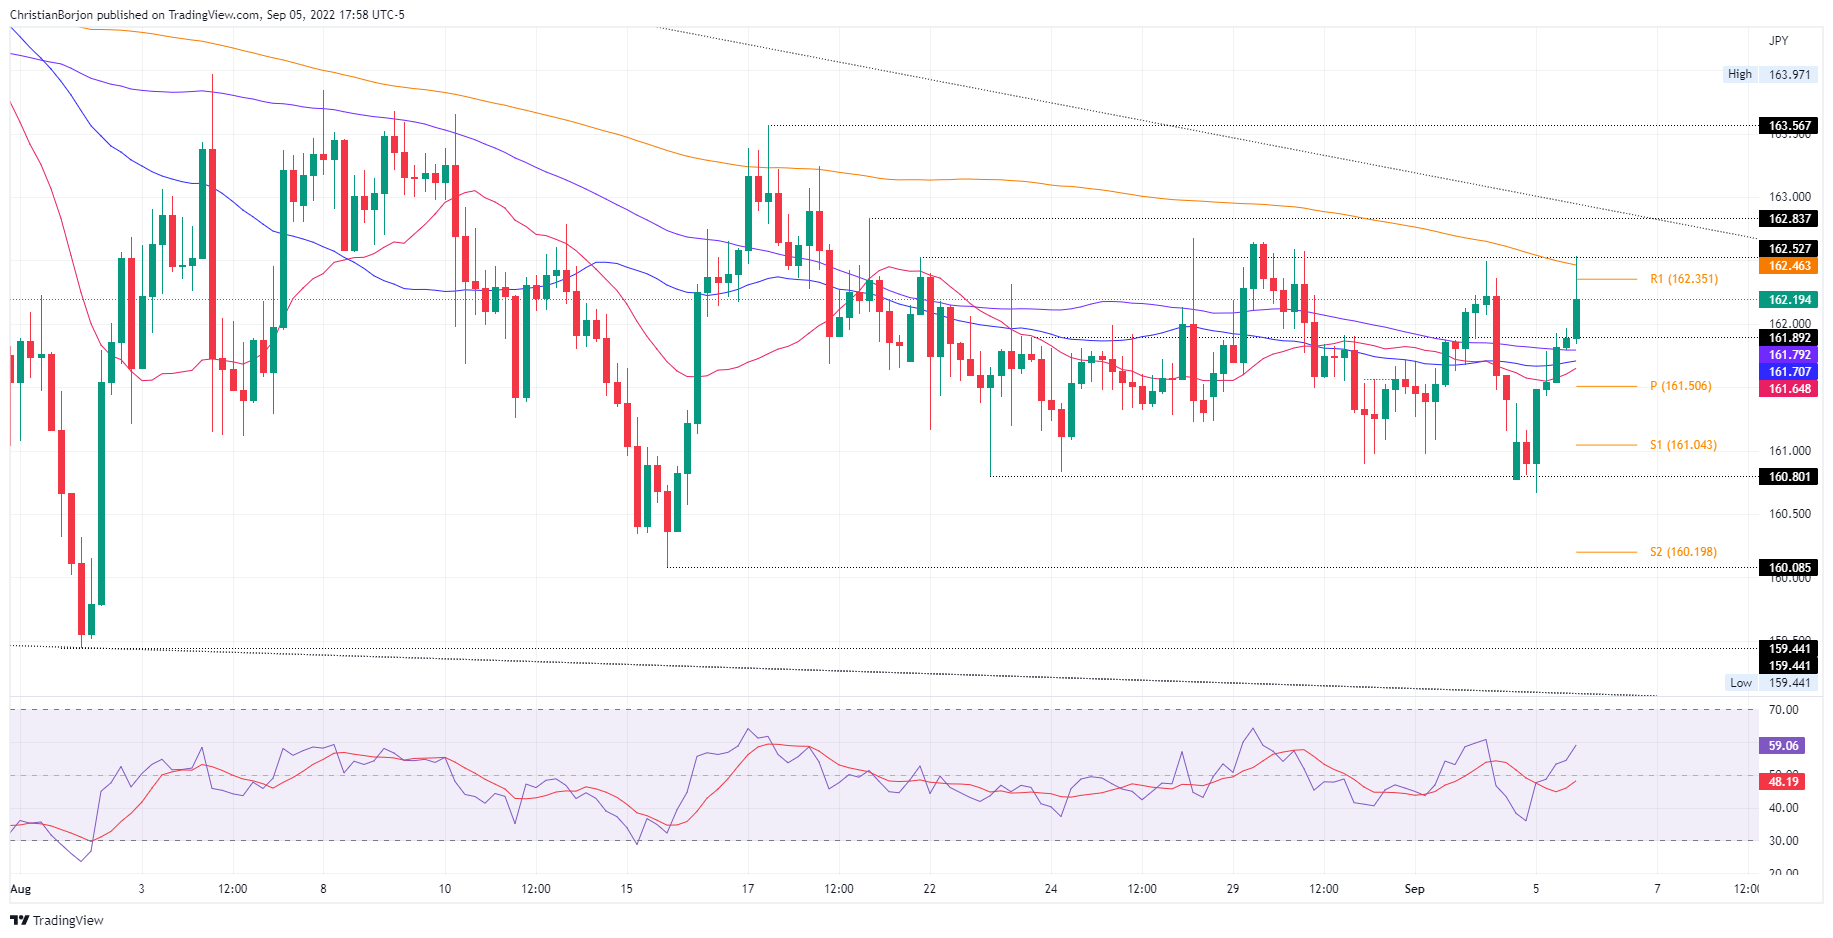Select the 160.801 support level label
1833x938 pixels.
(x=1789, y=477)
